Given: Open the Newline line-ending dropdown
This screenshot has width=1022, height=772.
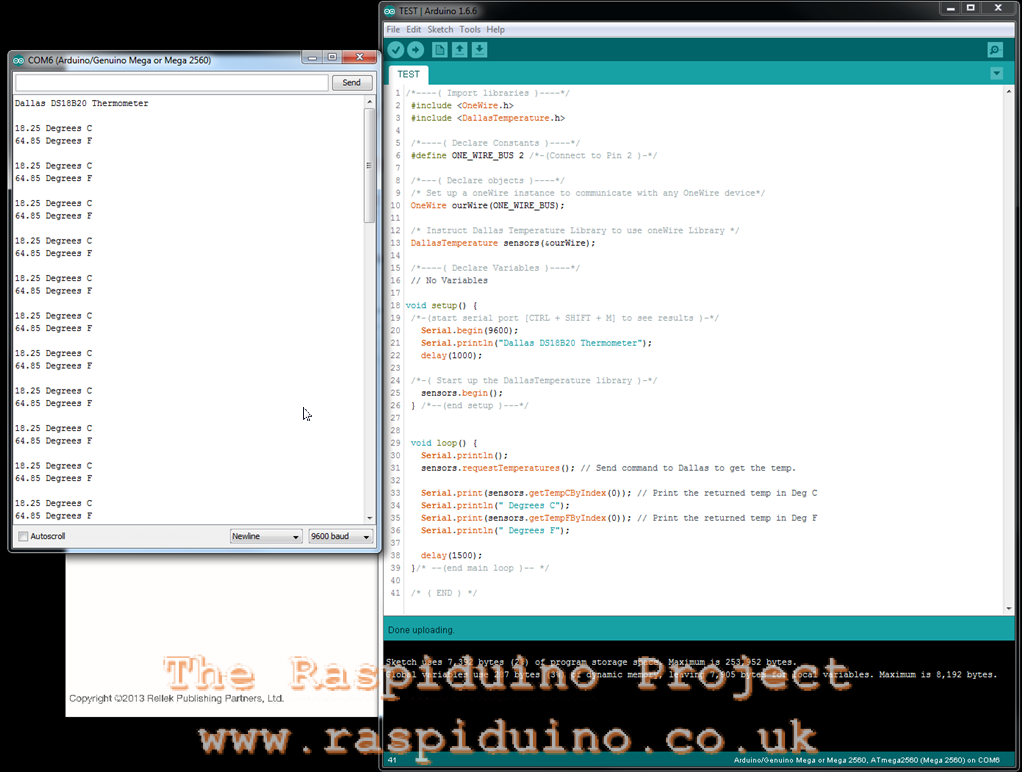Looking at the screenshot, I should (x=266, y=536).
